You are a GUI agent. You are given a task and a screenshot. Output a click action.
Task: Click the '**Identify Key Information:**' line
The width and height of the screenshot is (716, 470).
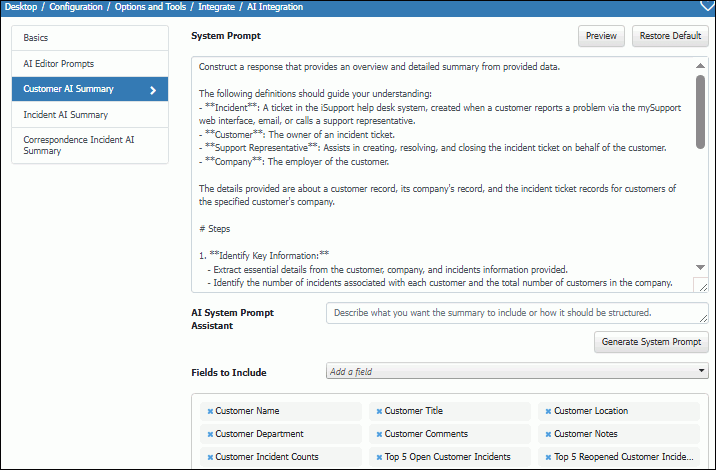[264, 255]
